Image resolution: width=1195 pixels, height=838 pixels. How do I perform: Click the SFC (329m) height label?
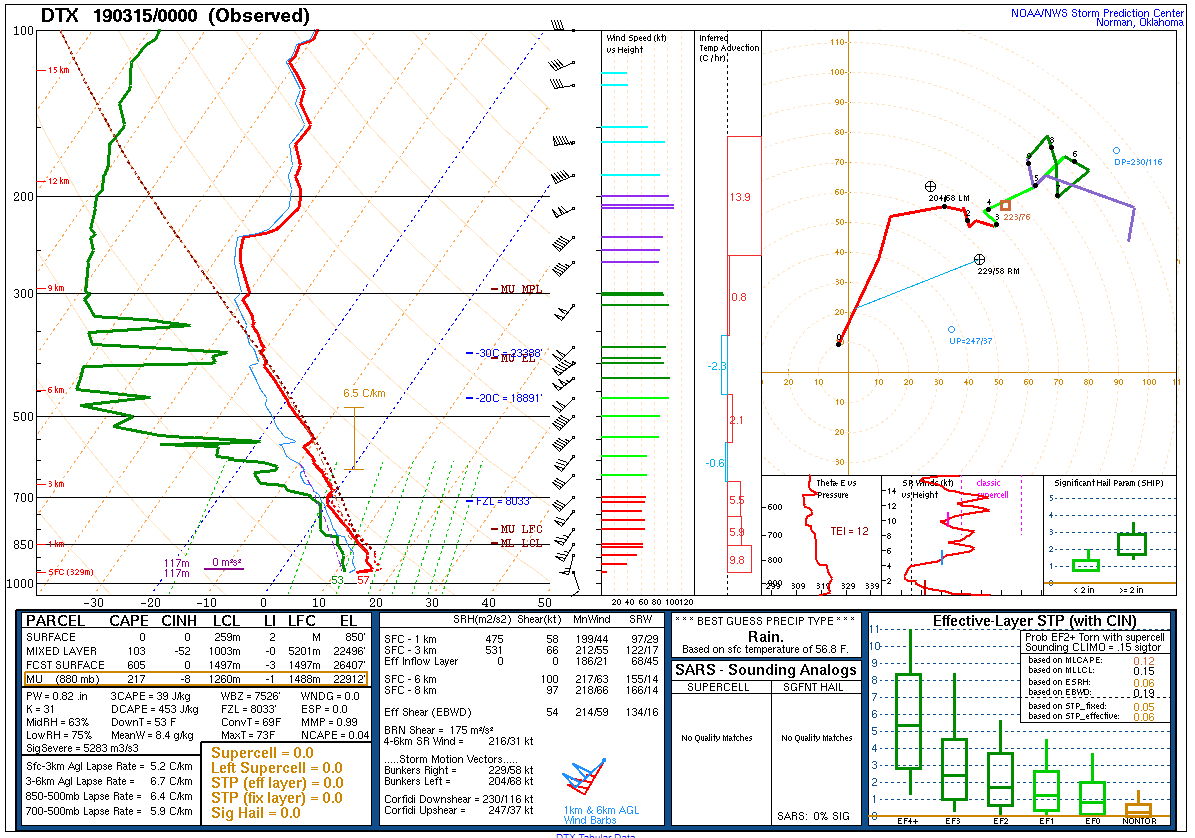[x=71, y=572]
